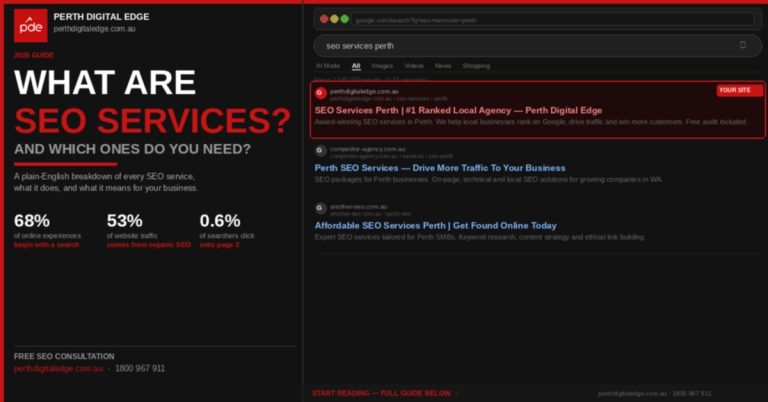The height and width of the screenshot is (402, 768).
Task: Open 'SEO Services Perth | #1 Ranked' result
Action: pos(458,110)
